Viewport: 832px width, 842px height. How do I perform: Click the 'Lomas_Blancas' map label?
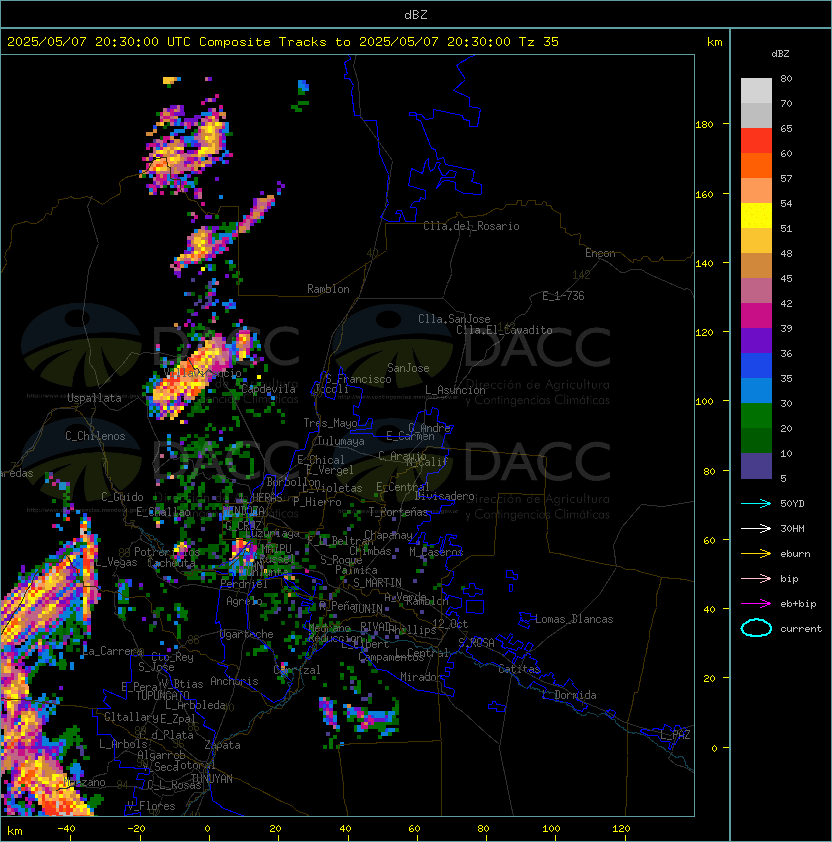click(574, 619)
